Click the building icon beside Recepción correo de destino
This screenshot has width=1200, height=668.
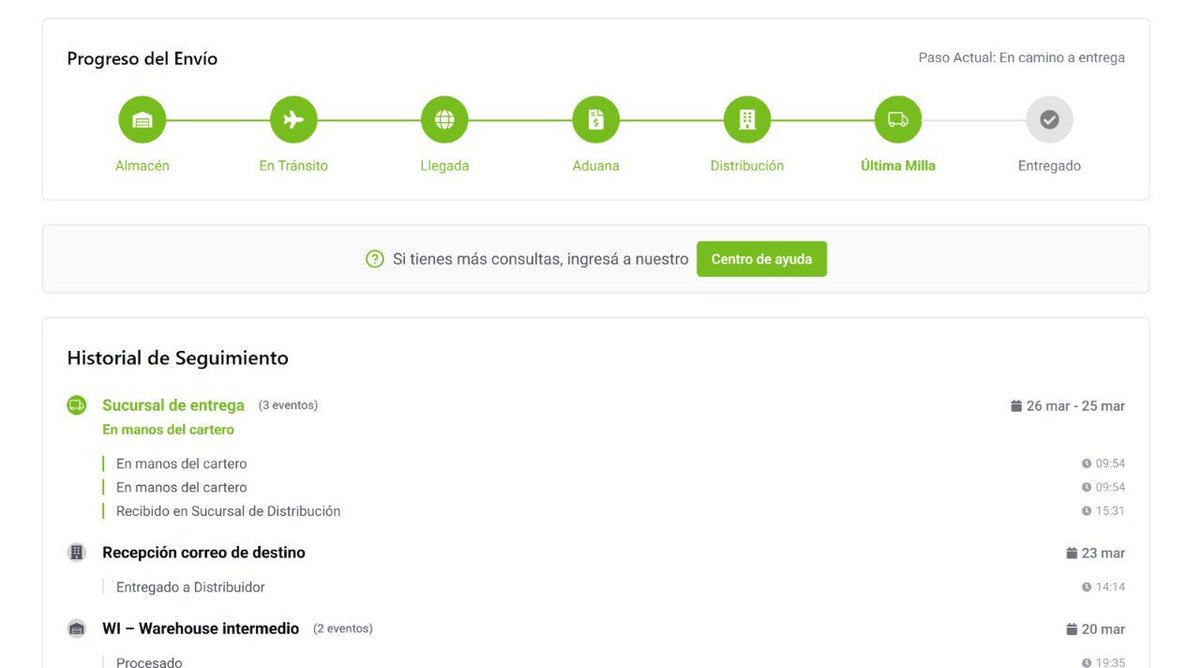point(77,552)
